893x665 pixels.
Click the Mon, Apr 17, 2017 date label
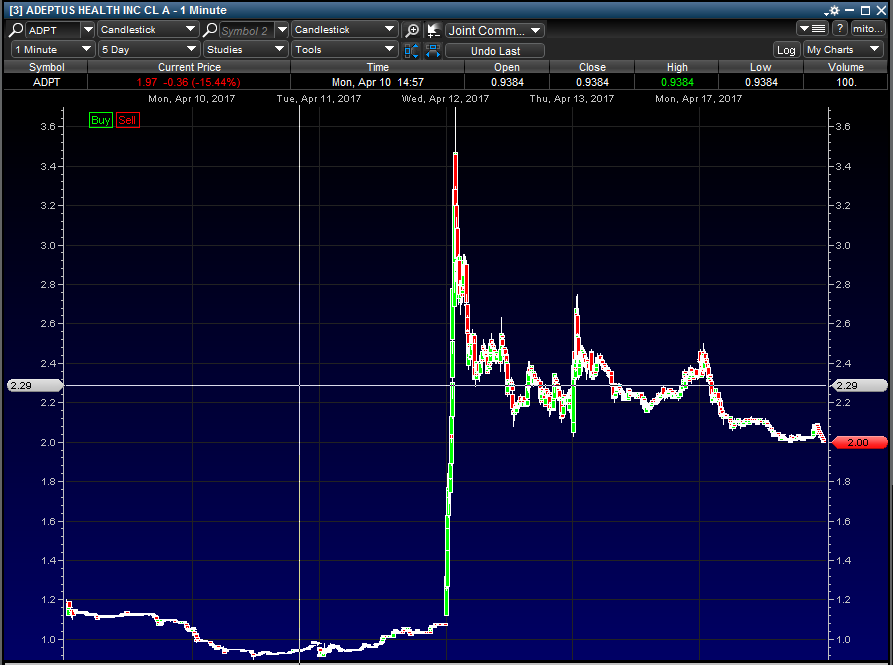[x=699, y=98]
